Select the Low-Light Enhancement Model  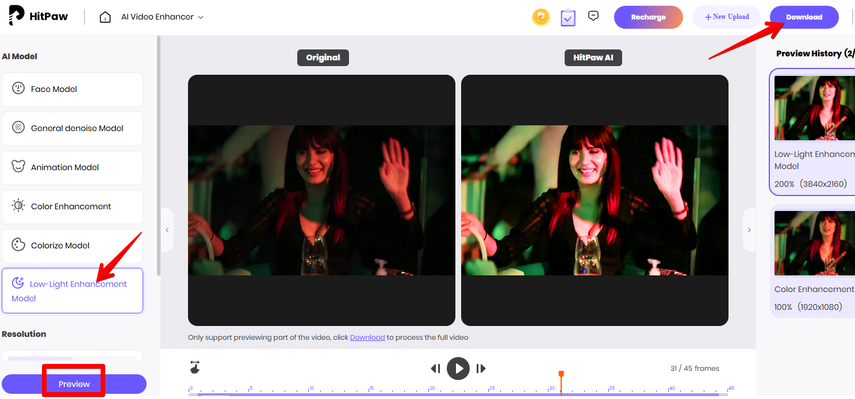(x=73, y=291)
